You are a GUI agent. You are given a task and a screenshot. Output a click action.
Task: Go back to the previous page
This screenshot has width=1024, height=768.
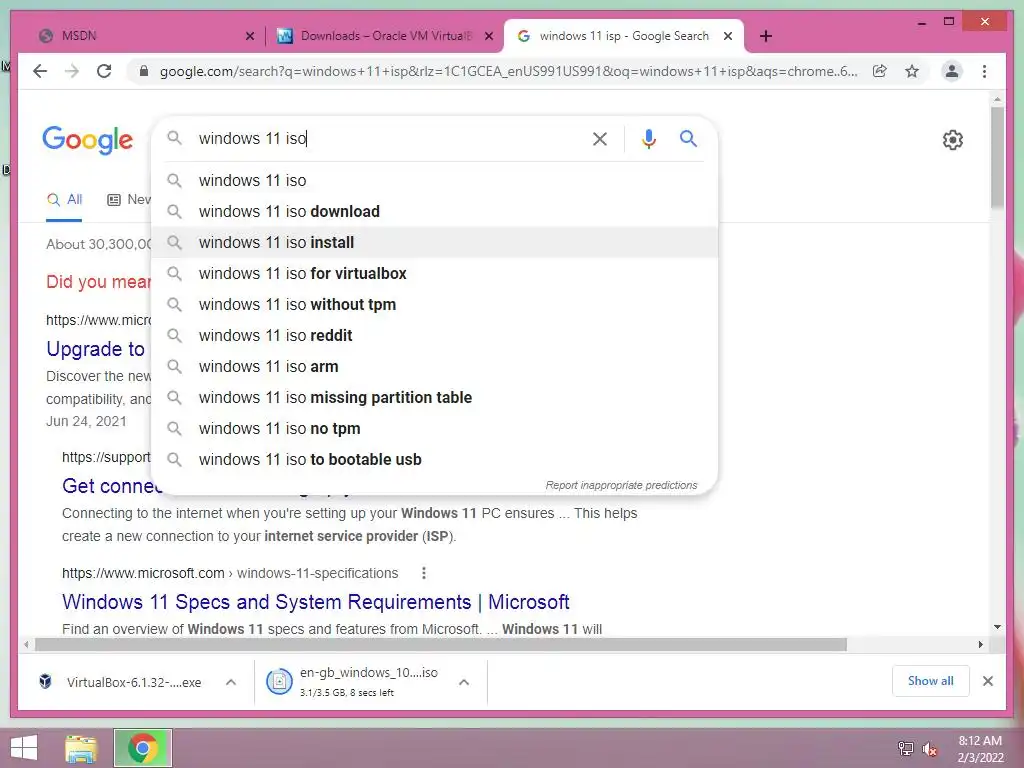[40, 71]
